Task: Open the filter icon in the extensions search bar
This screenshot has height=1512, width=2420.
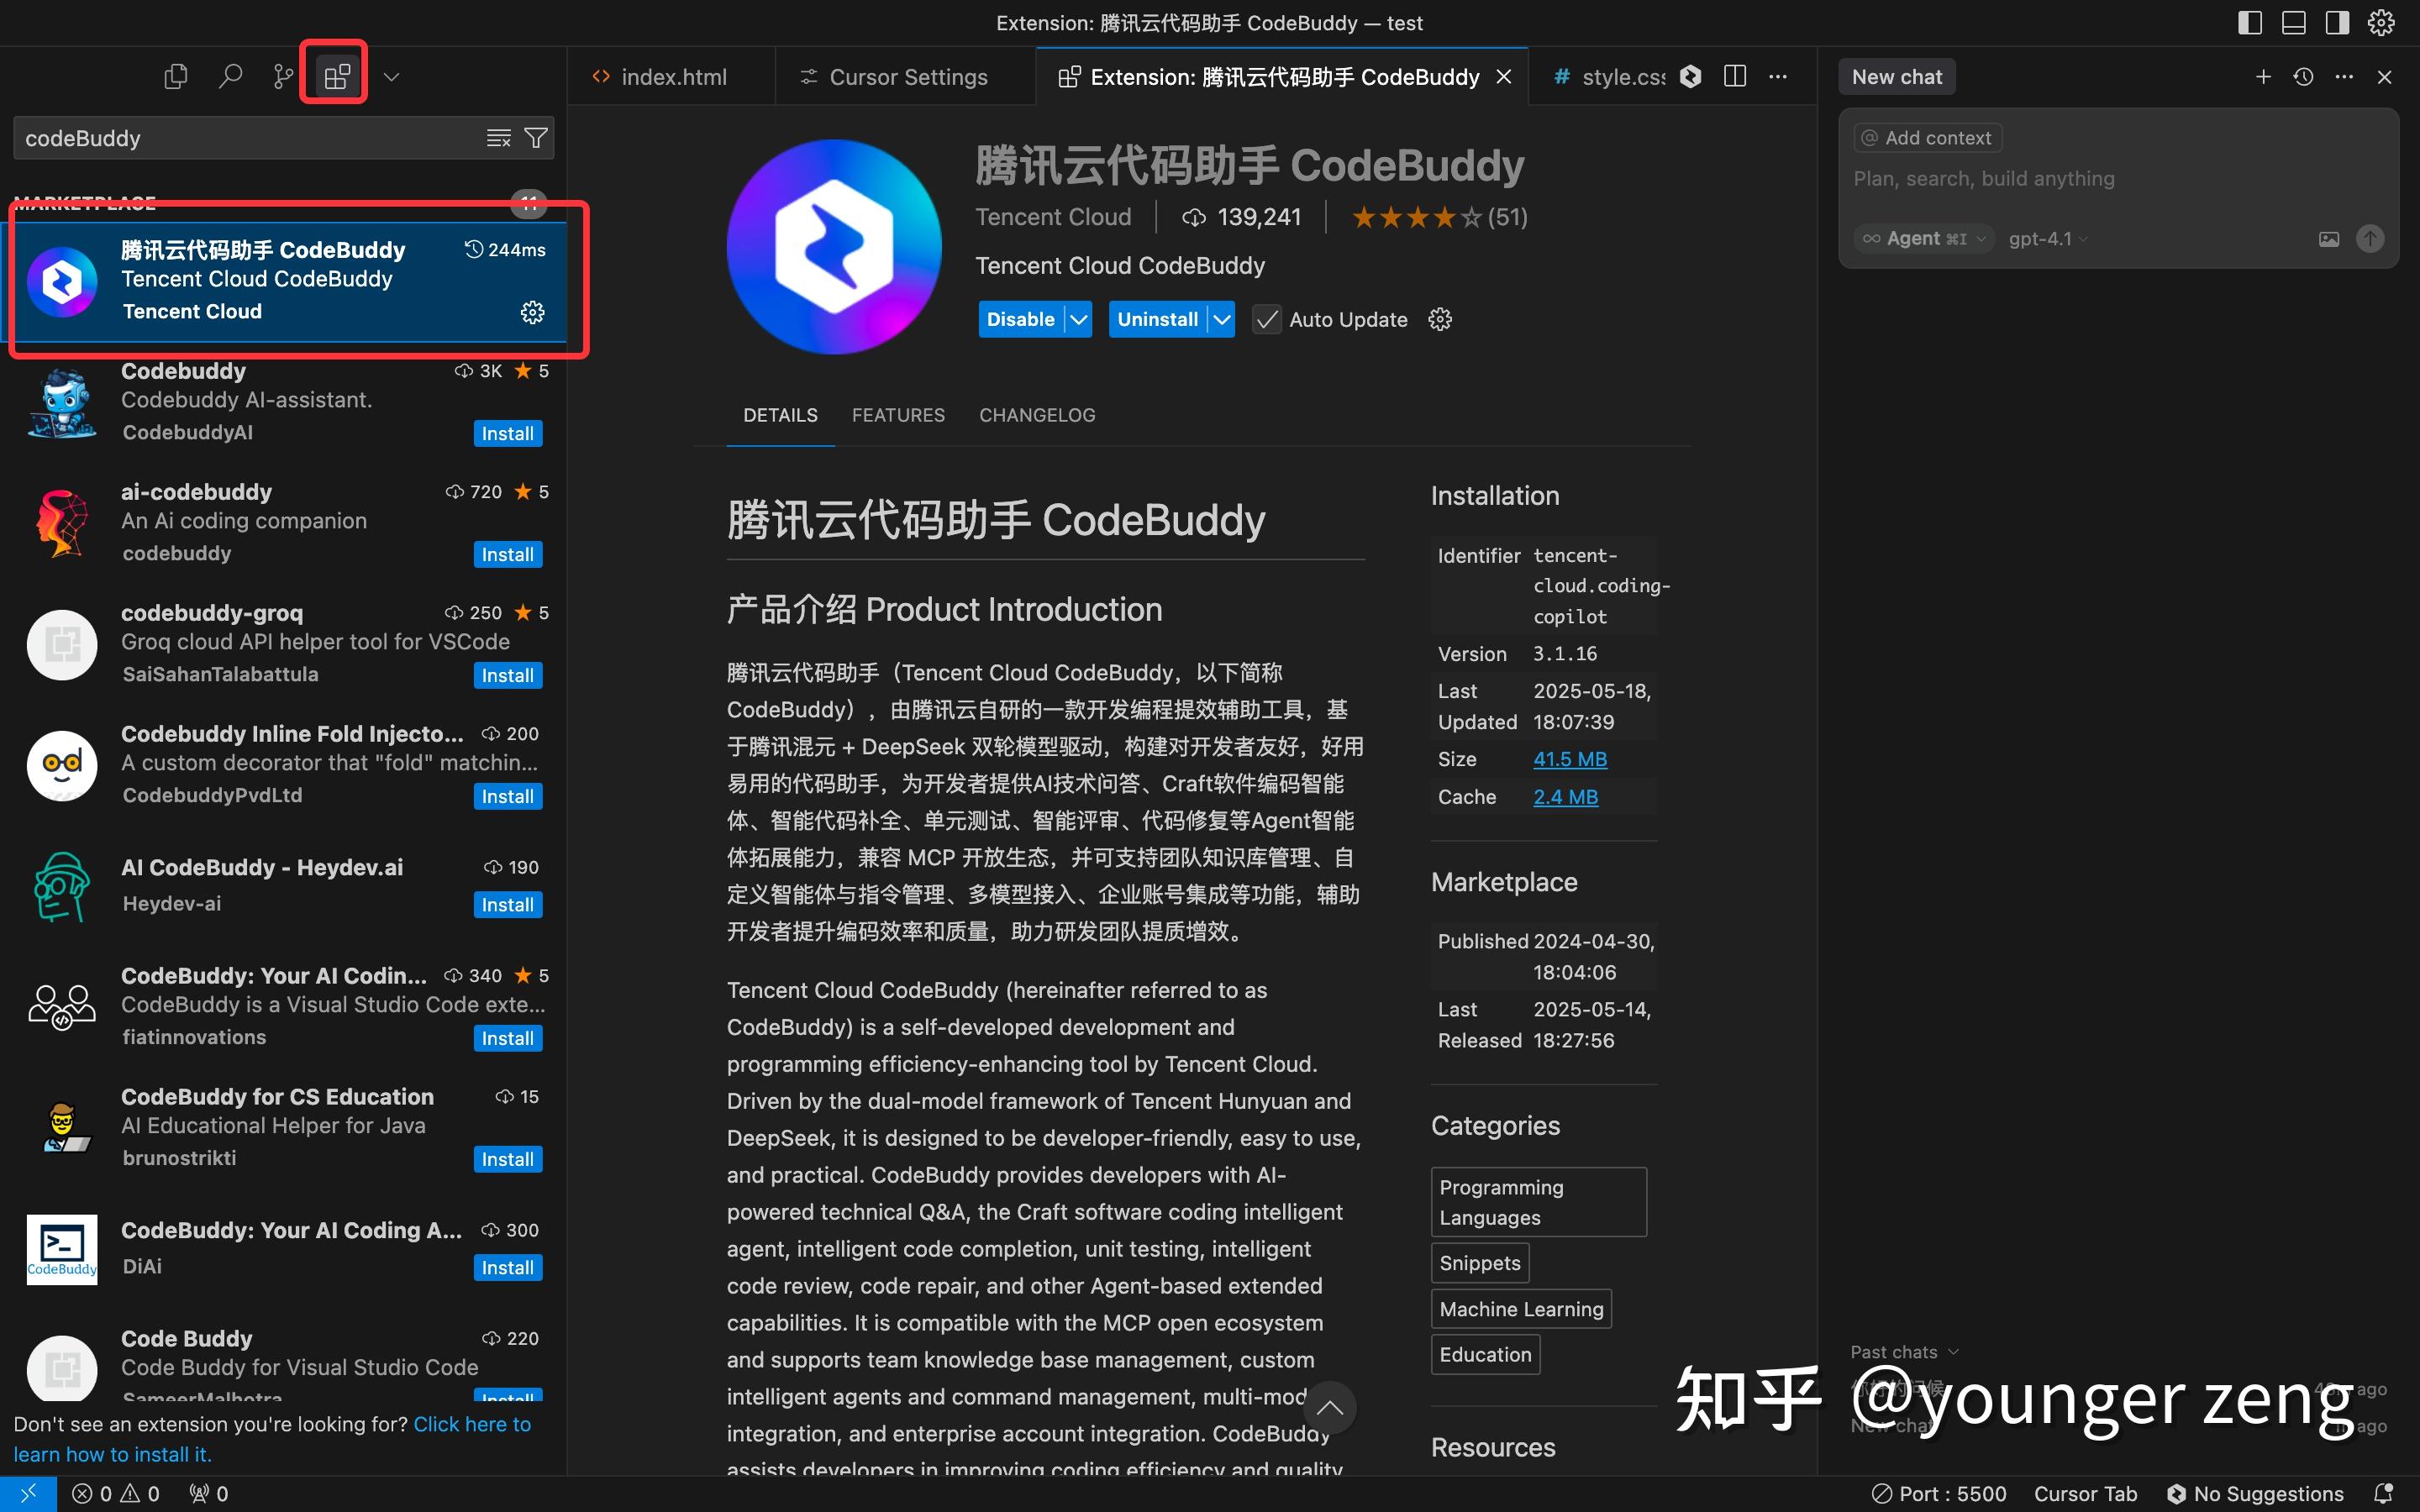Action: tap(536, 138)
